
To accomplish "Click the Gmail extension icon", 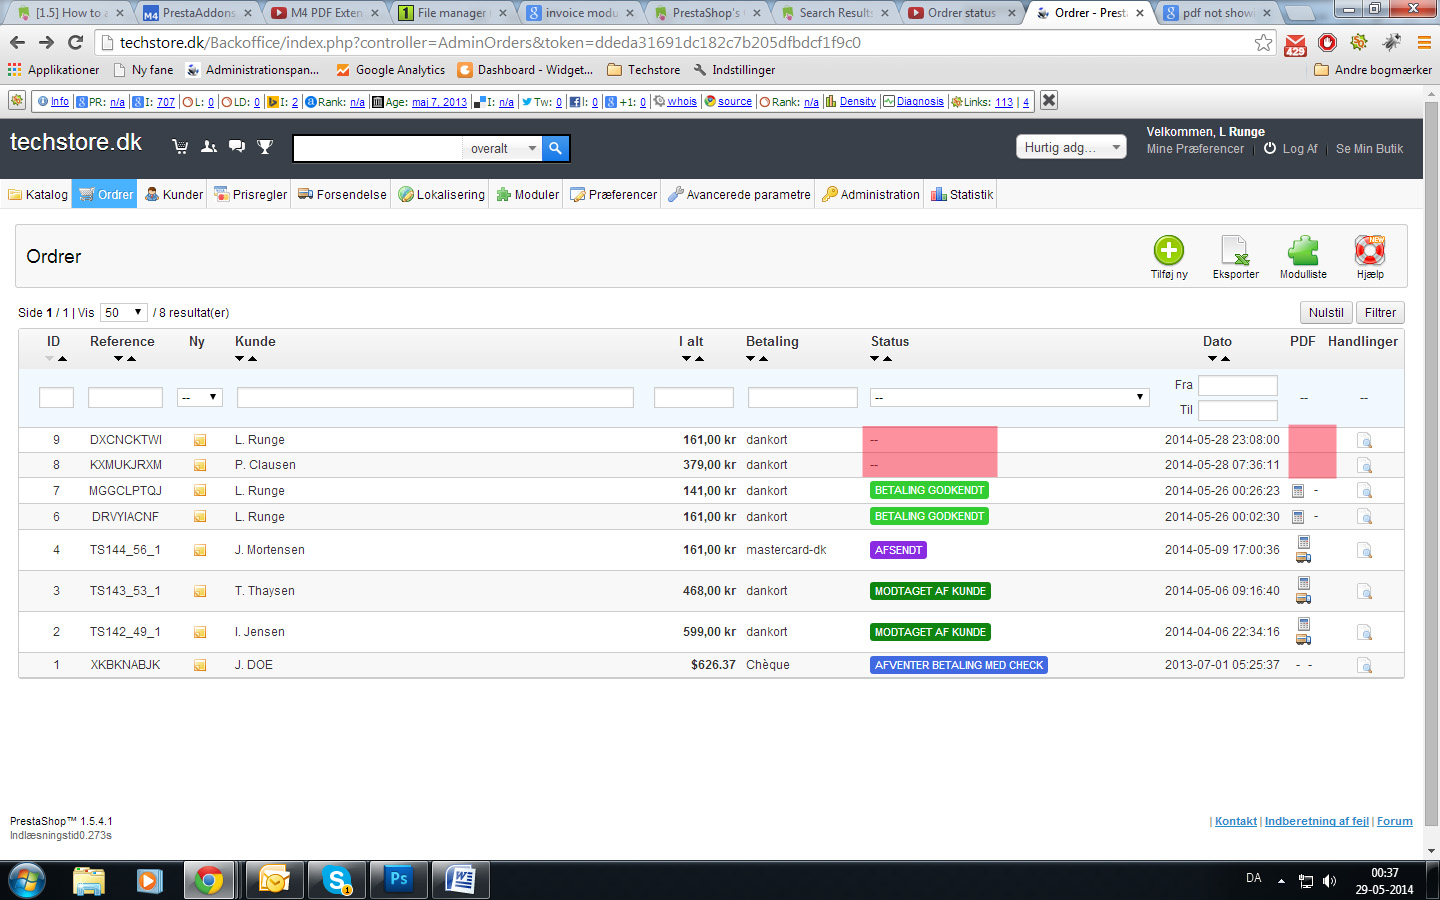I will (1295, 44).
